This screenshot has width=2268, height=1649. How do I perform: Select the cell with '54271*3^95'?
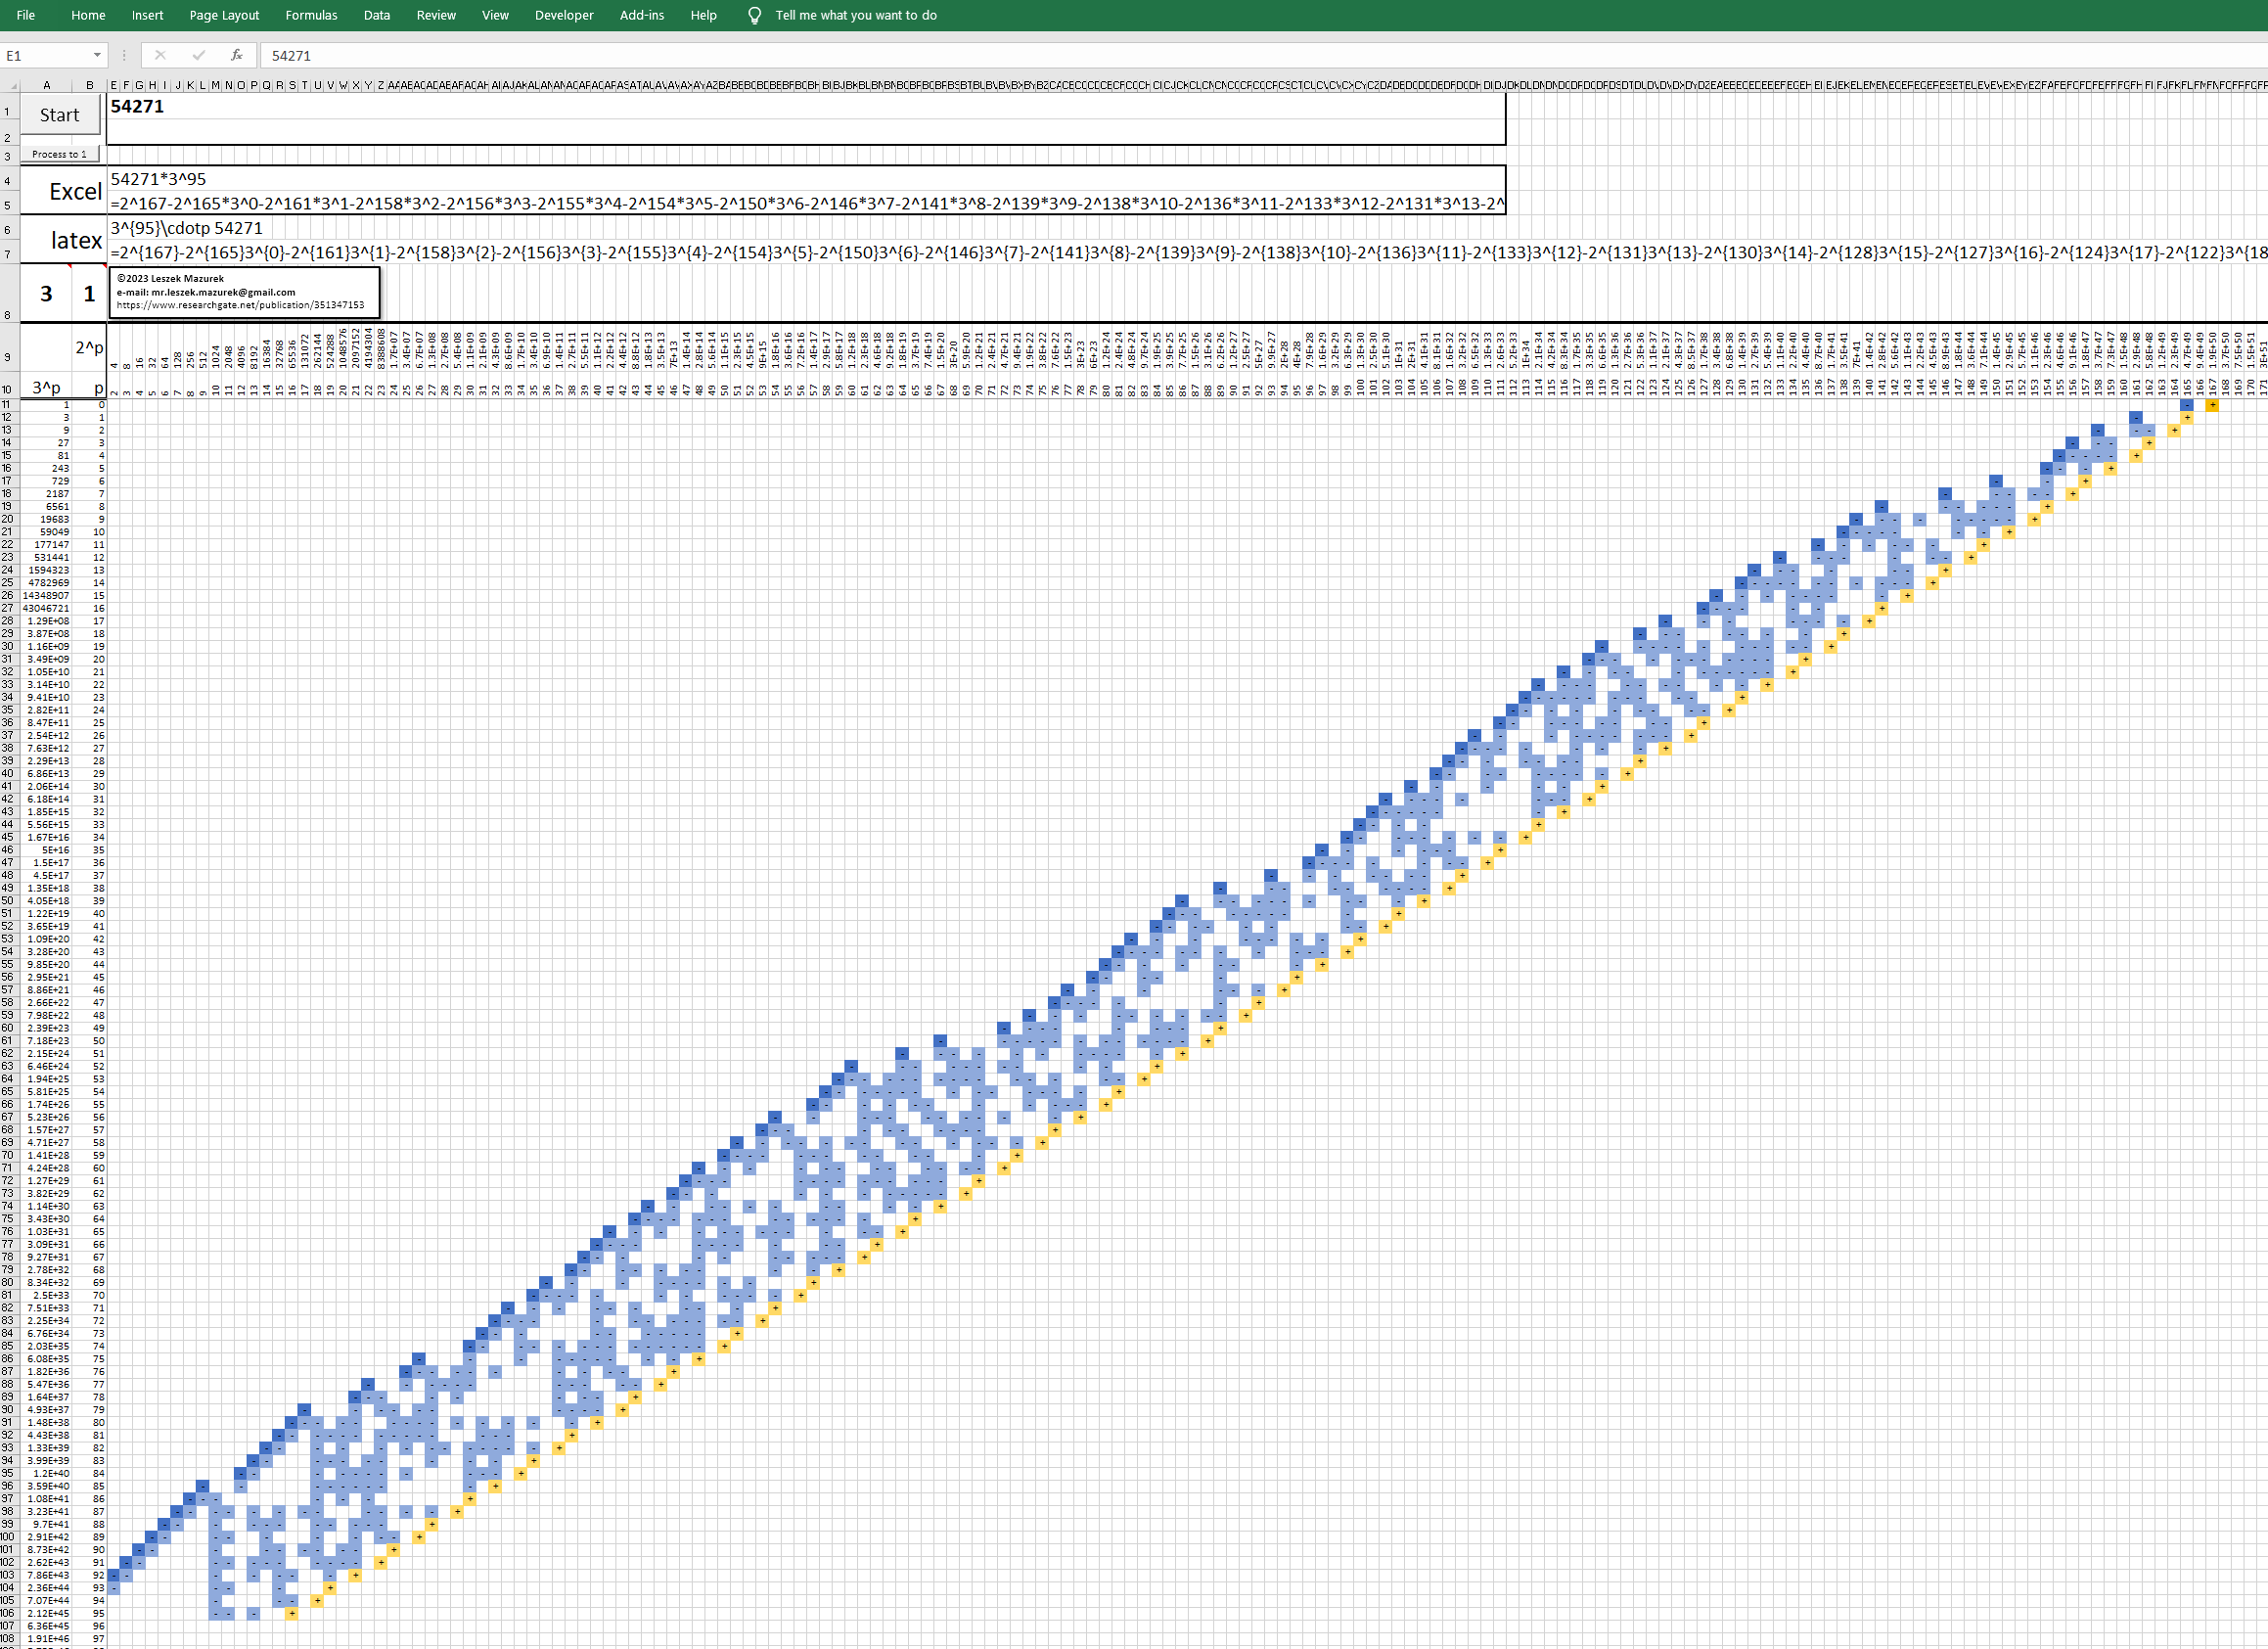coord(806,179)
